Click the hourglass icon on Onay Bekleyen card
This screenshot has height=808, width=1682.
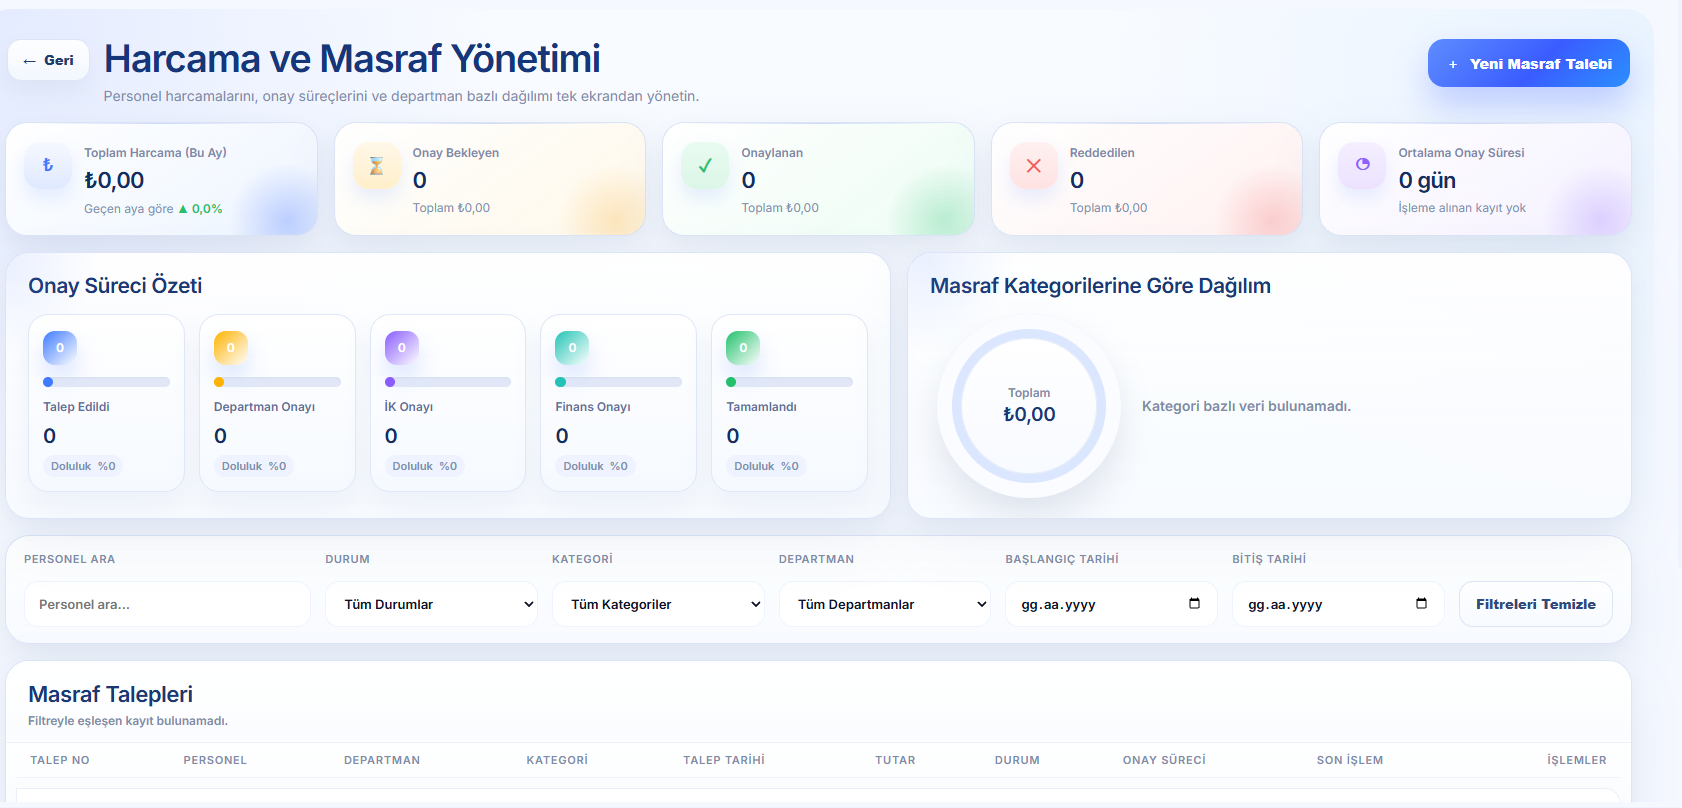pos(377,165)
